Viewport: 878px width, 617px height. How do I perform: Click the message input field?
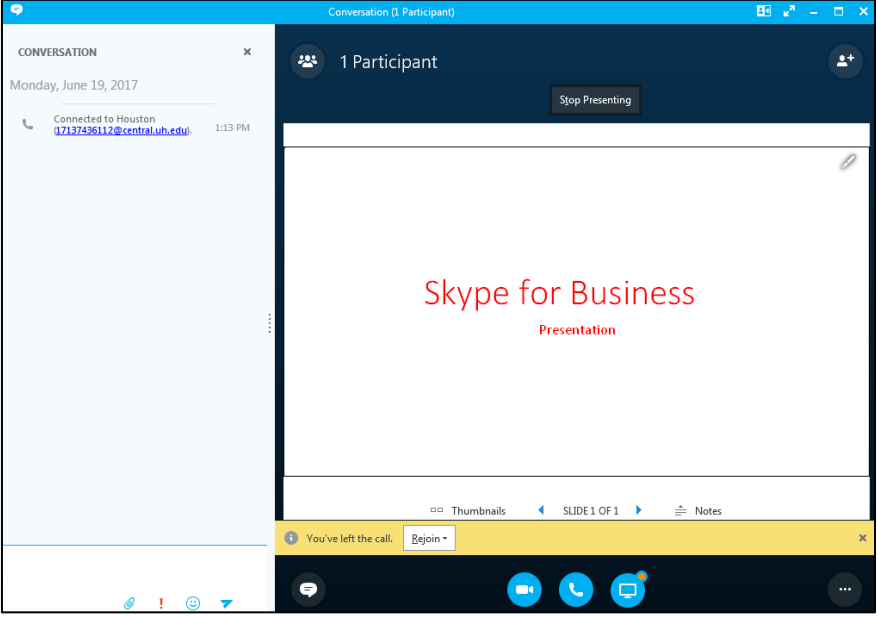pyautogui.click(x=135, y=570)
